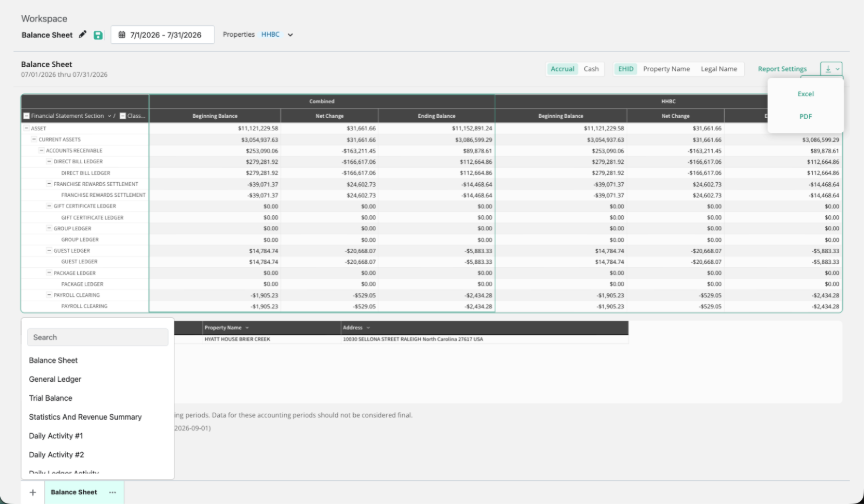Screen dimensions: 864x504
Task: Select the EHID display option
Action: tap(625, 69)
